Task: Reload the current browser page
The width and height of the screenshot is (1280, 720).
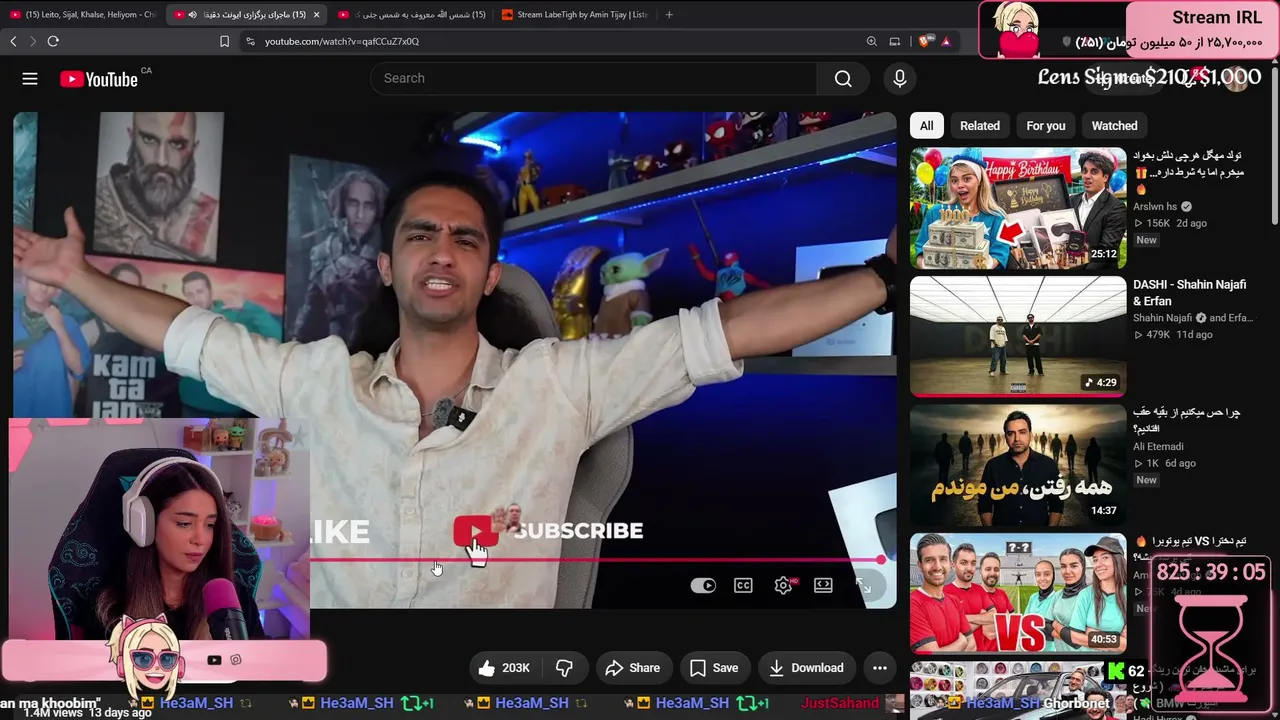Action: pyautogui.click(x=53, y=41)
